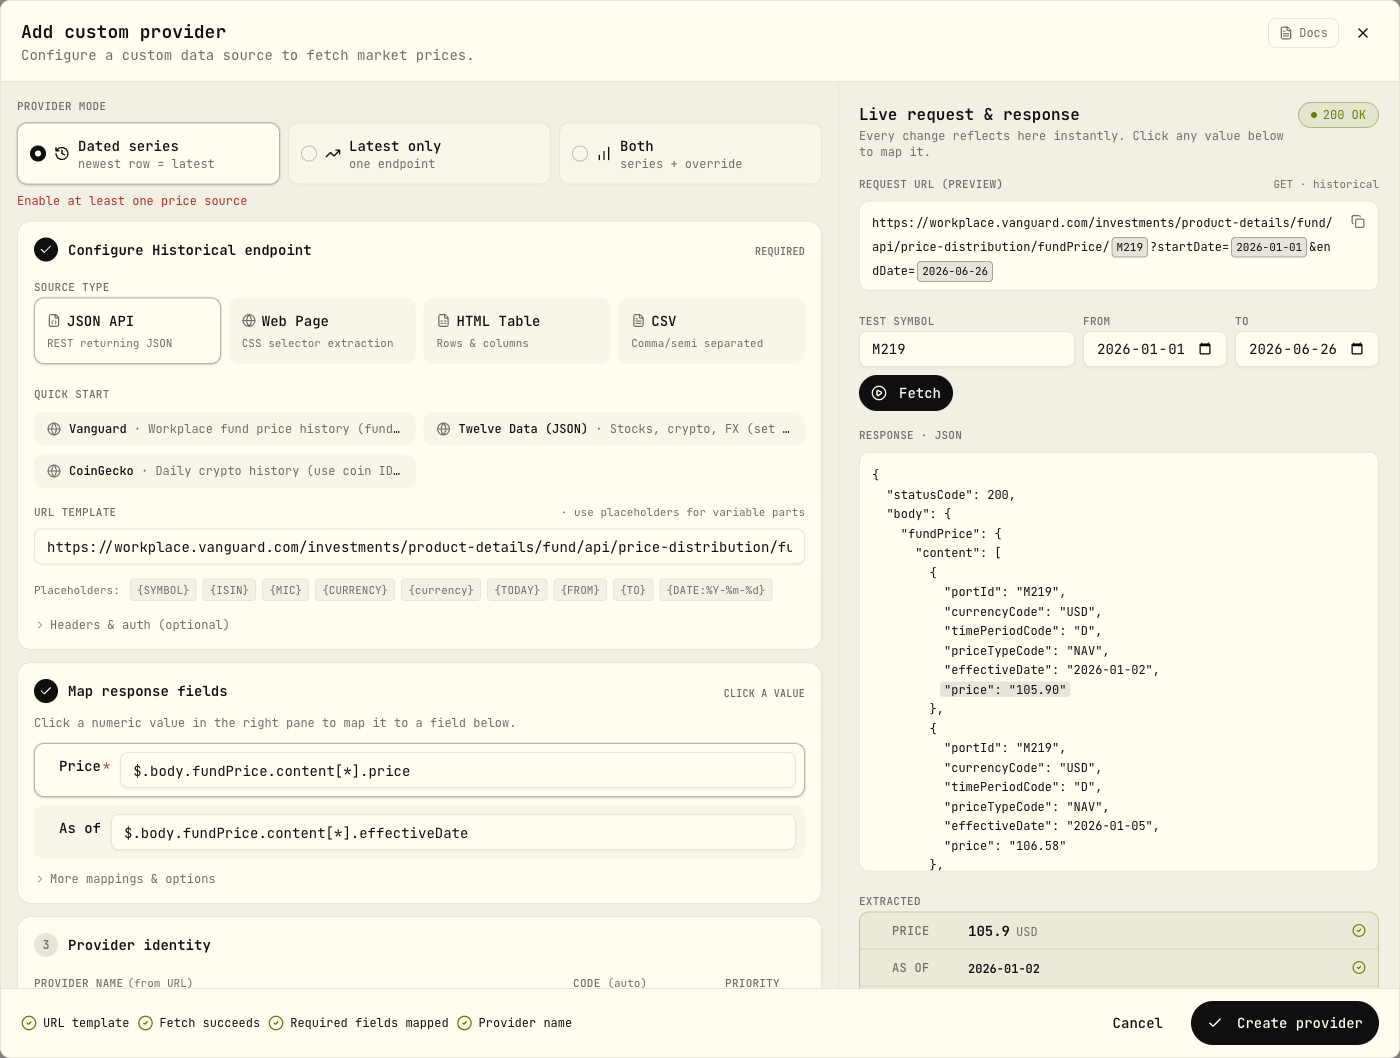Edit the Test symbol field
This screenshot has width=1400, height=1058.
coord(967,349)
